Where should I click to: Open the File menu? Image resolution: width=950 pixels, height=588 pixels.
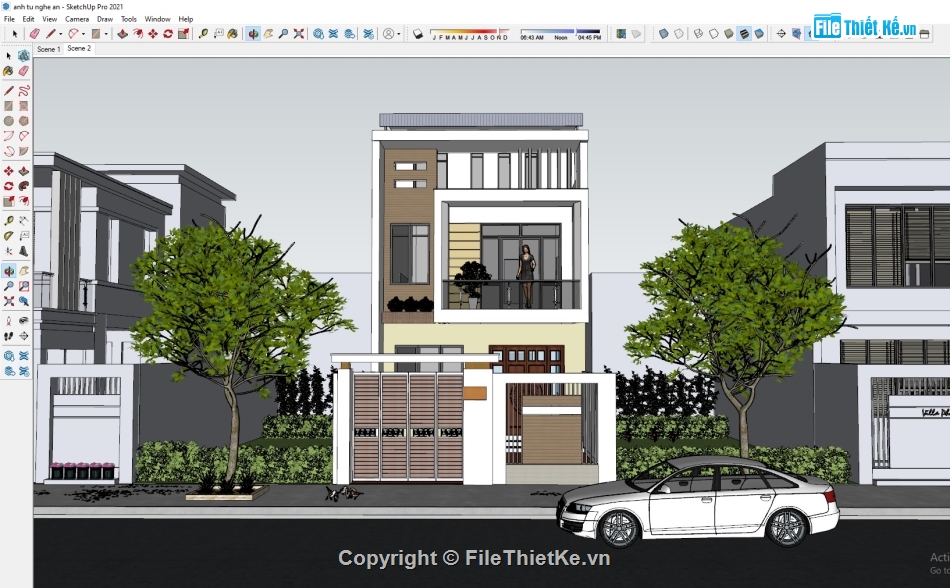pos(9,19)
